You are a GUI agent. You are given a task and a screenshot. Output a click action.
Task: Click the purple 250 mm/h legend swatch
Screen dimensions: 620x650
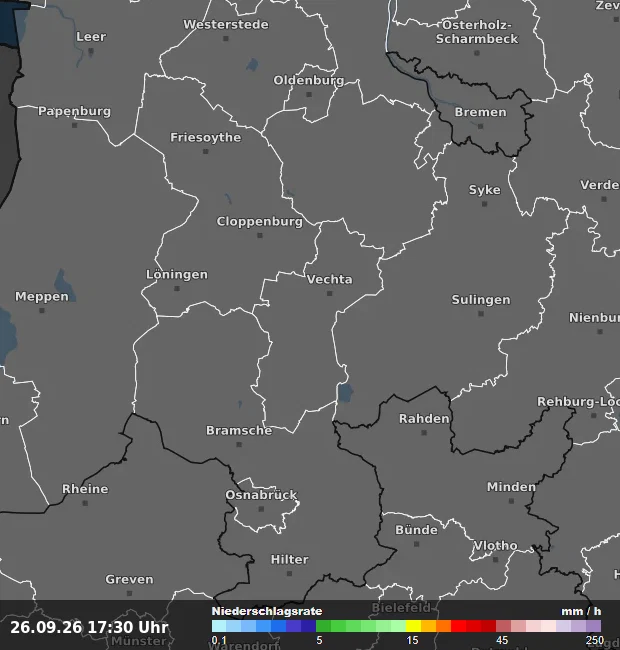click(593, 626)
